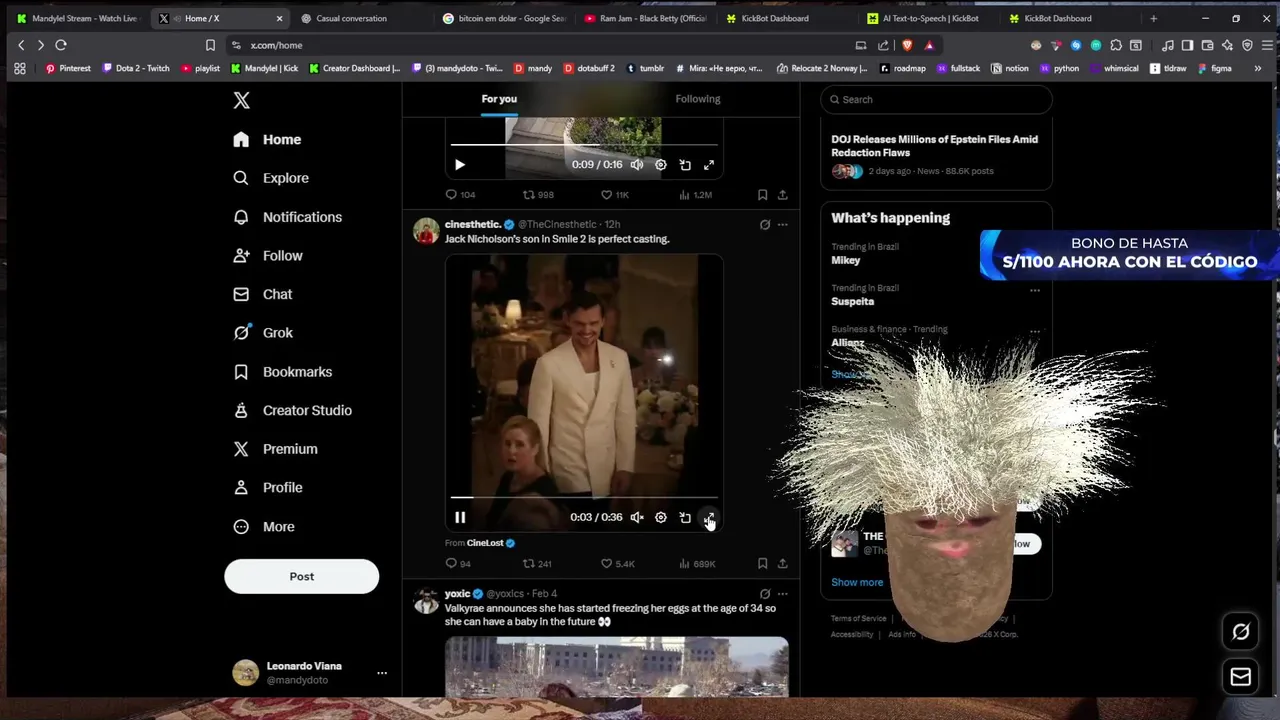Open Explore from the X sidebar

pos(271,178)
